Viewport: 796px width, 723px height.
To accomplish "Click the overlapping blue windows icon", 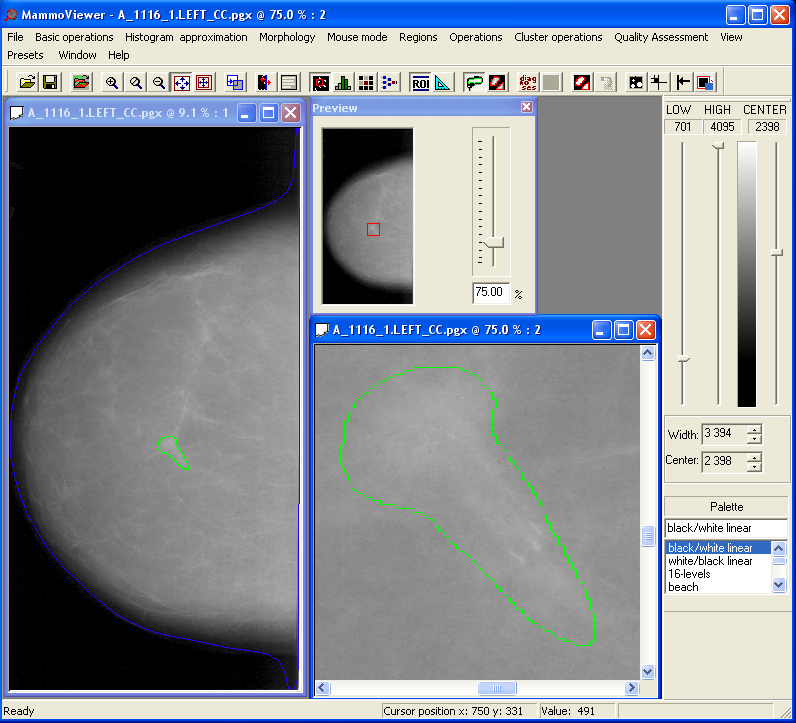I will click(235, 82).
